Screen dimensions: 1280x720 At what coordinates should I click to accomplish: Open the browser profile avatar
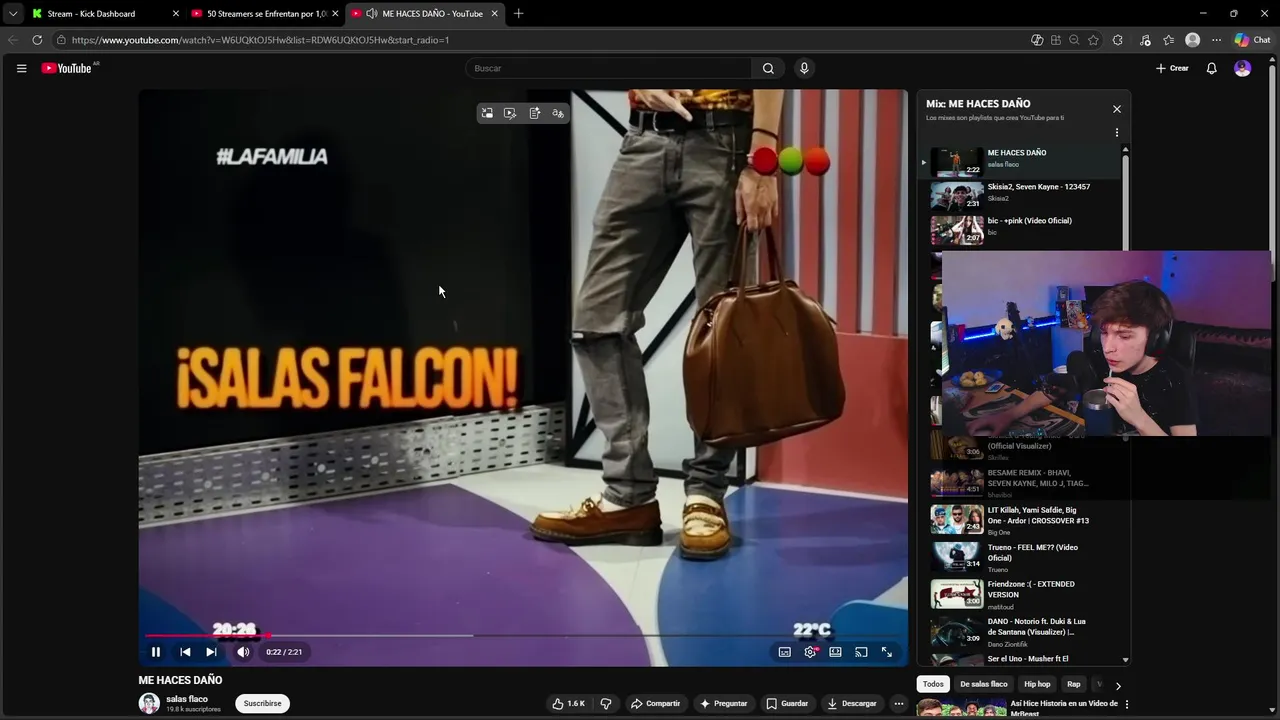coord(1192,40)
